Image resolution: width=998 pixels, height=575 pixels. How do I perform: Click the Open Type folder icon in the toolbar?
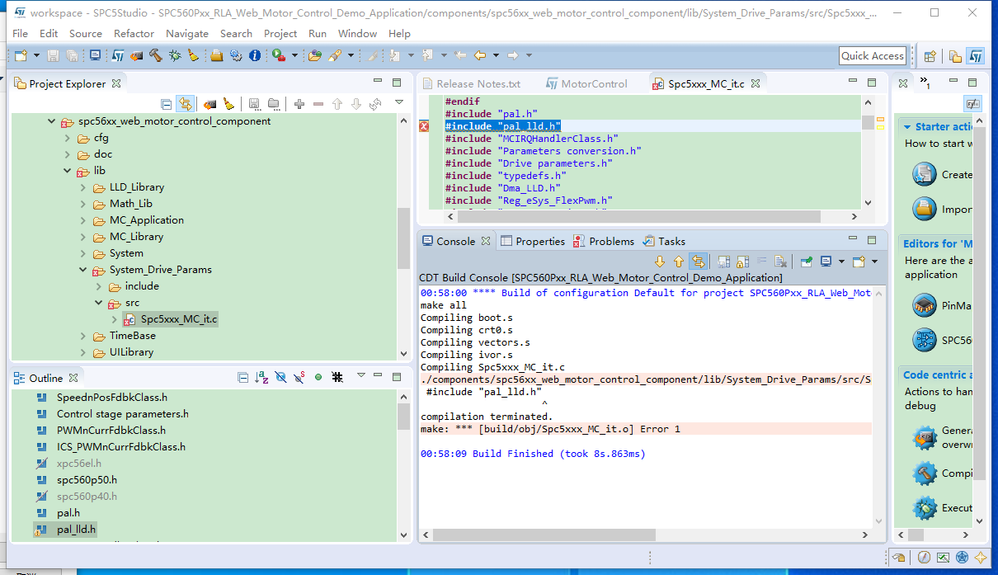pos(314,56)
